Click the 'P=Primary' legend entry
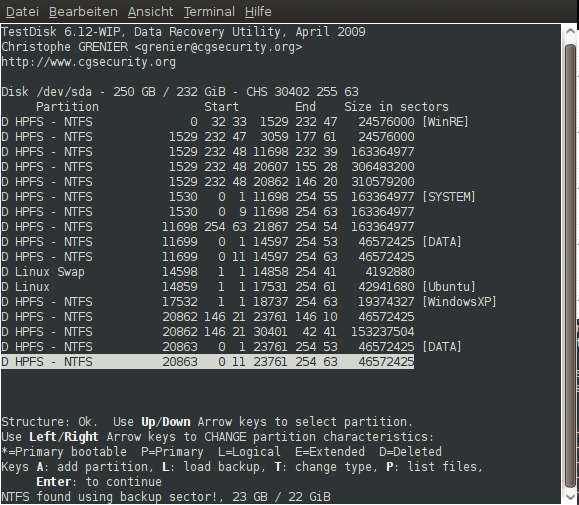579x505 pixels. tap(172, 452)
